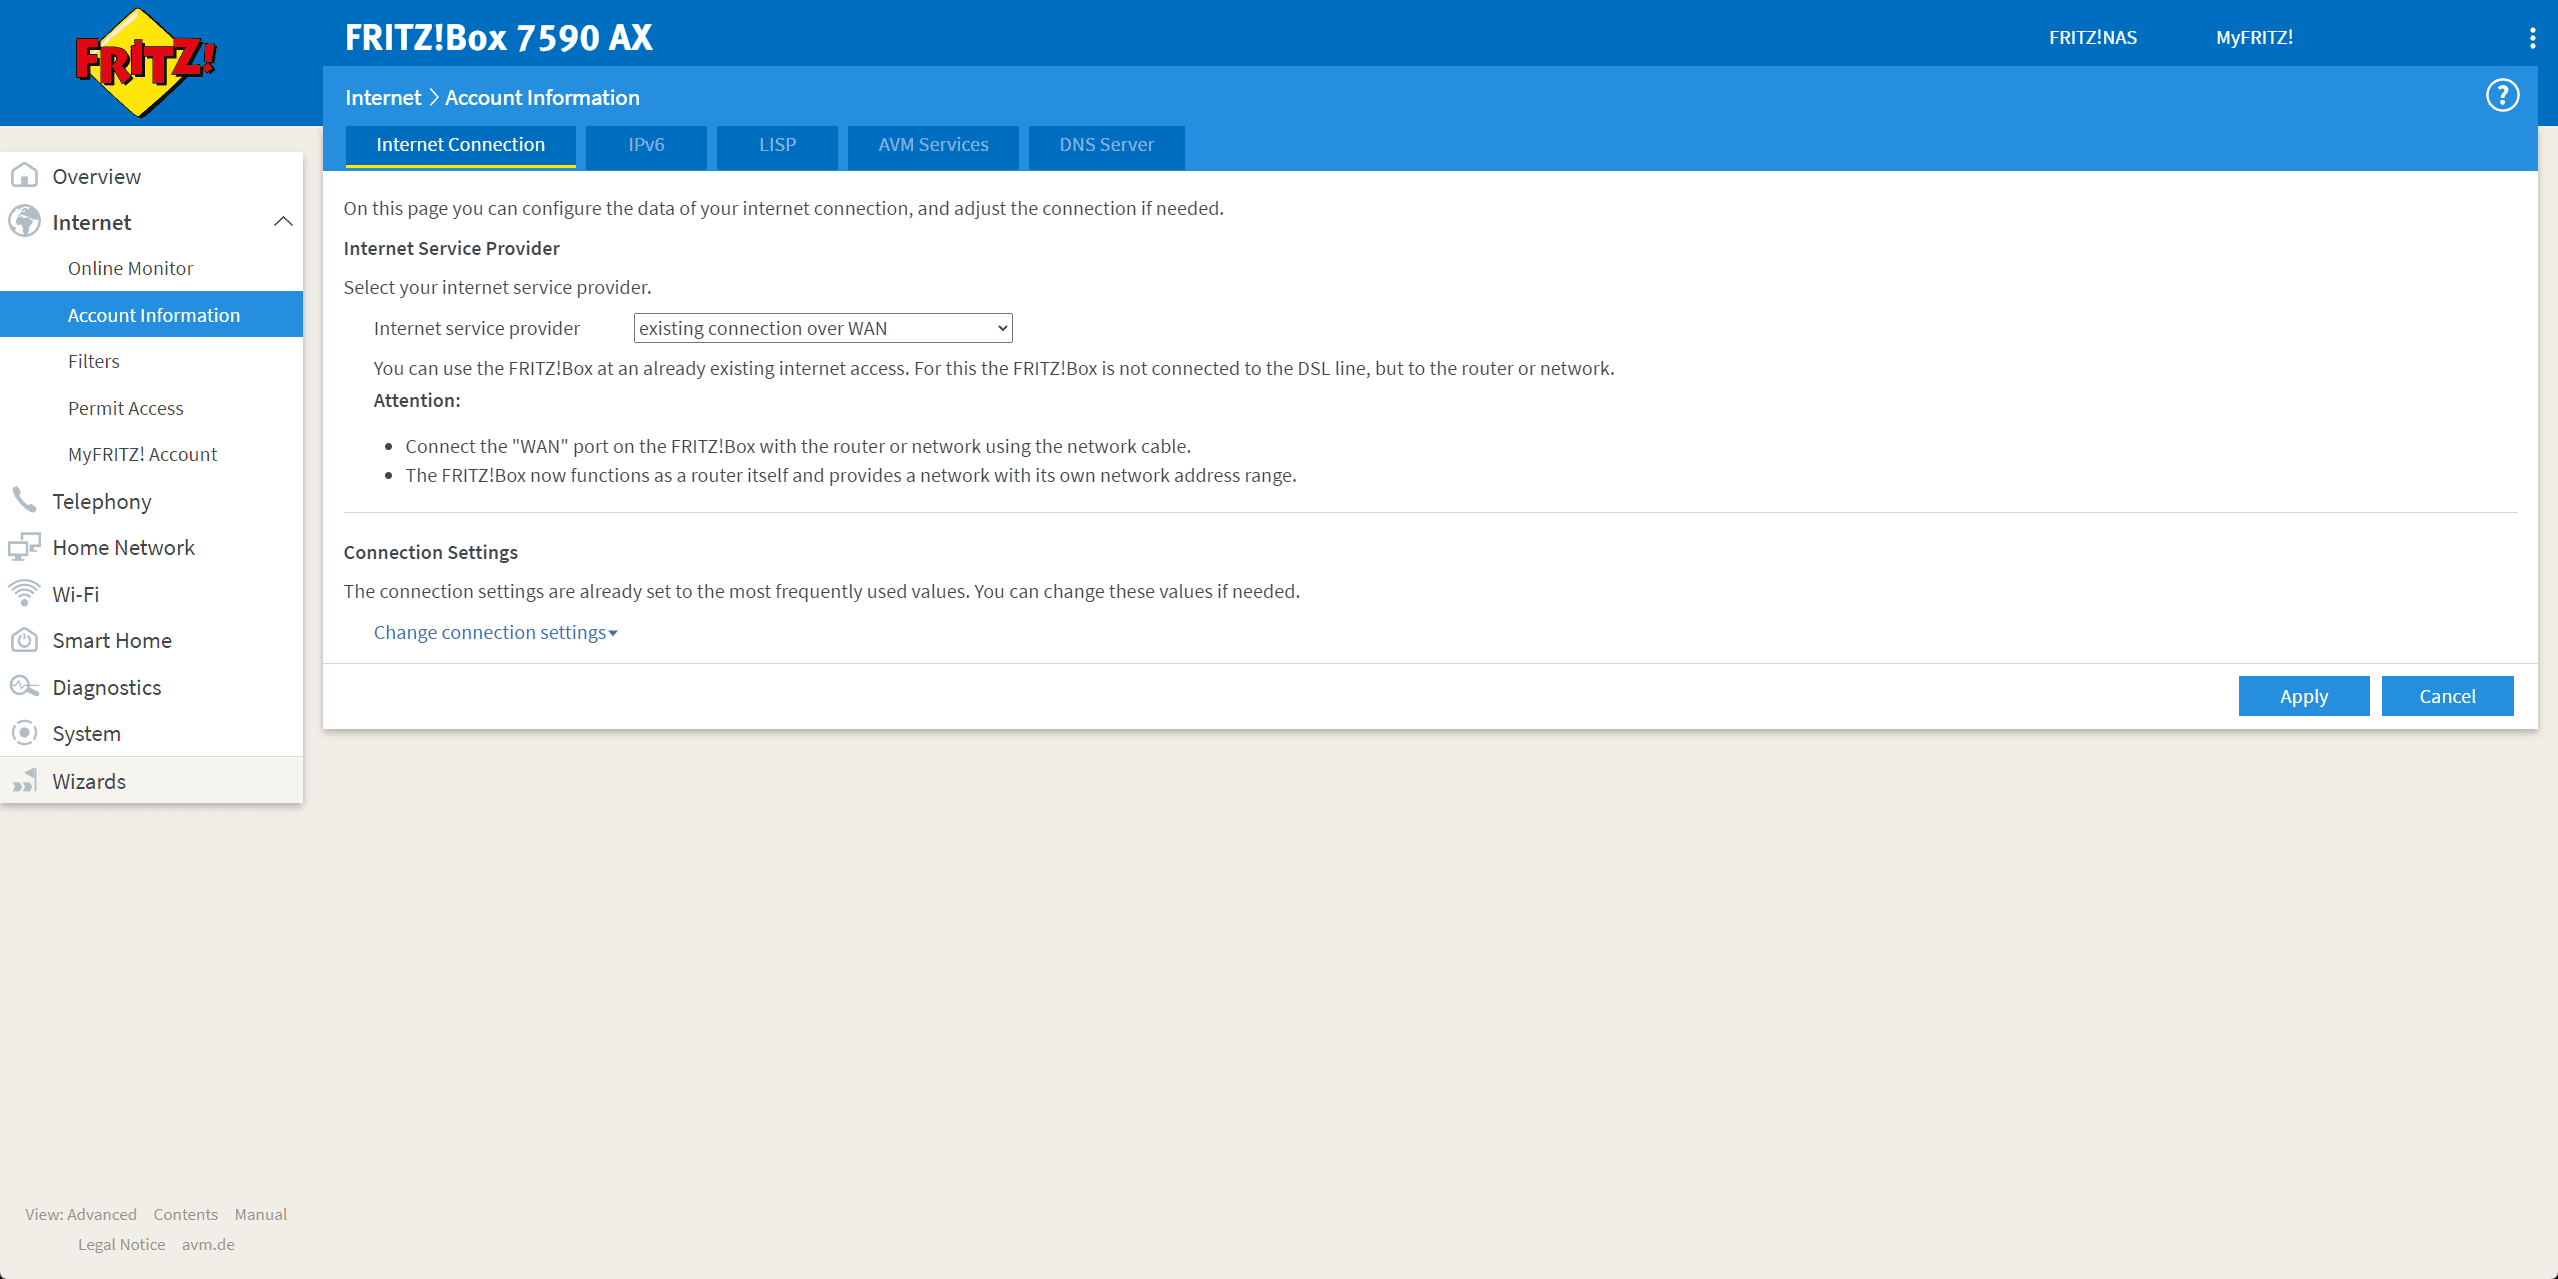Viewport: 2558px width, 1279px height.
Task: Click the Overview house icon
Action: click(24, 176)
